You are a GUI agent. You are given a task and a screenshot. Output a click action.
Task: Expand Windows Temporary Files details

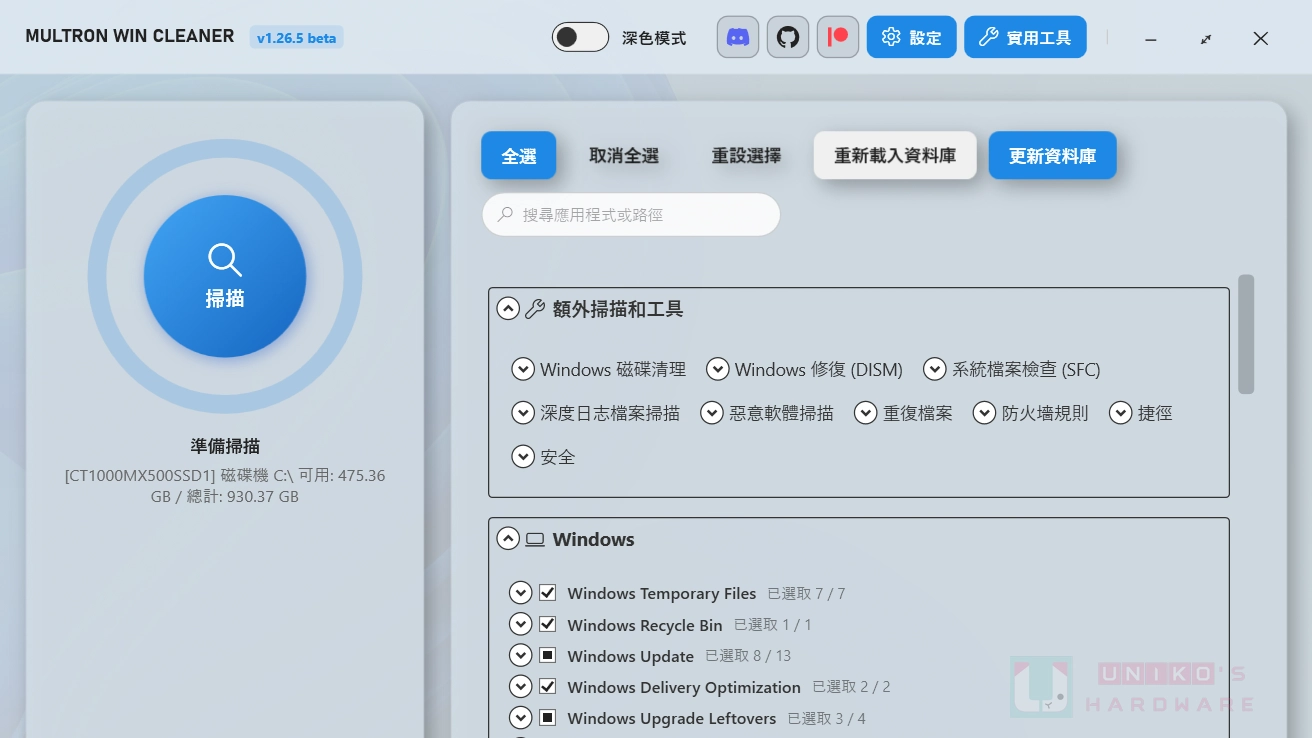pyautogui.click(x=520, y=593)
